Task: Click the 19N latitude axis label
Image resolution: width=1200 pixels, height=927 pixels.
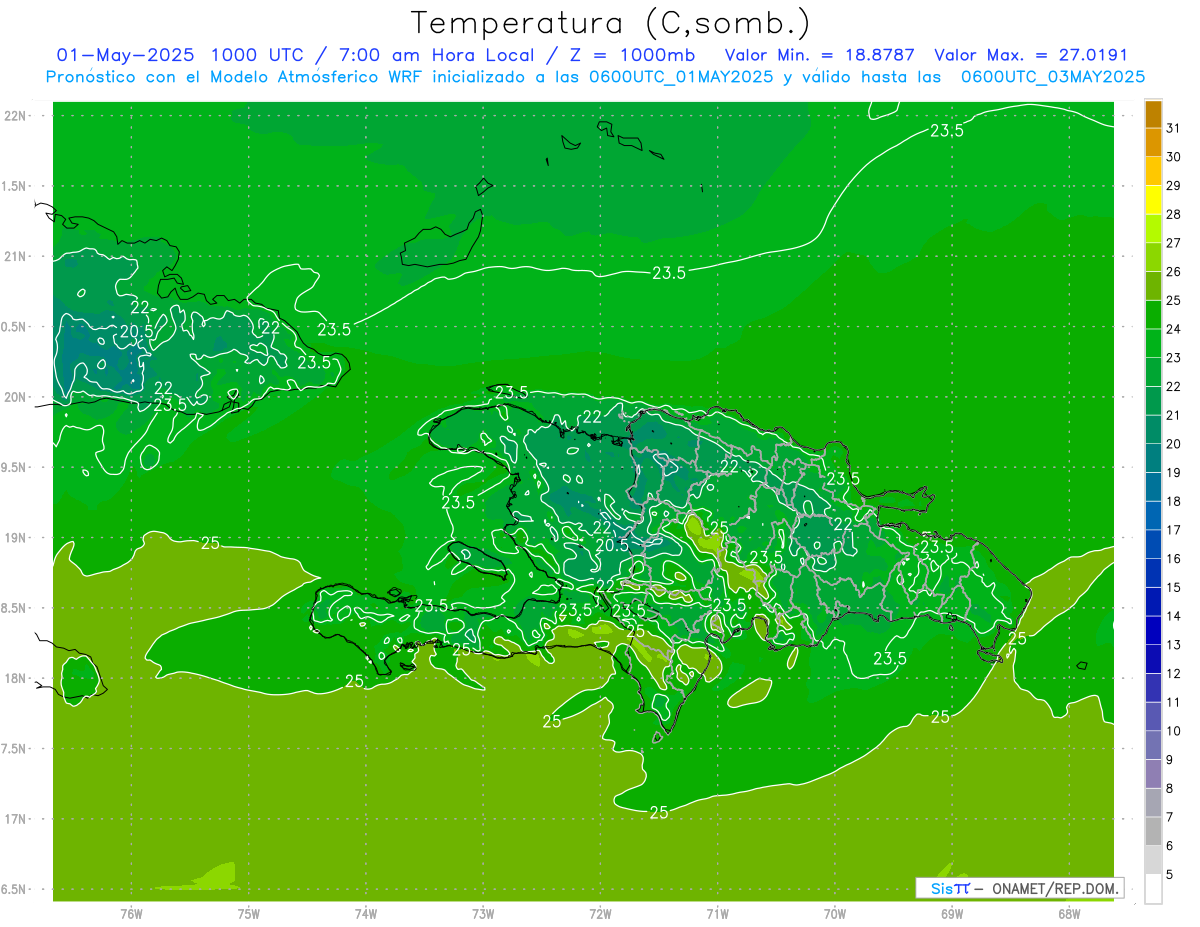Action: click(x=16, y=538)
